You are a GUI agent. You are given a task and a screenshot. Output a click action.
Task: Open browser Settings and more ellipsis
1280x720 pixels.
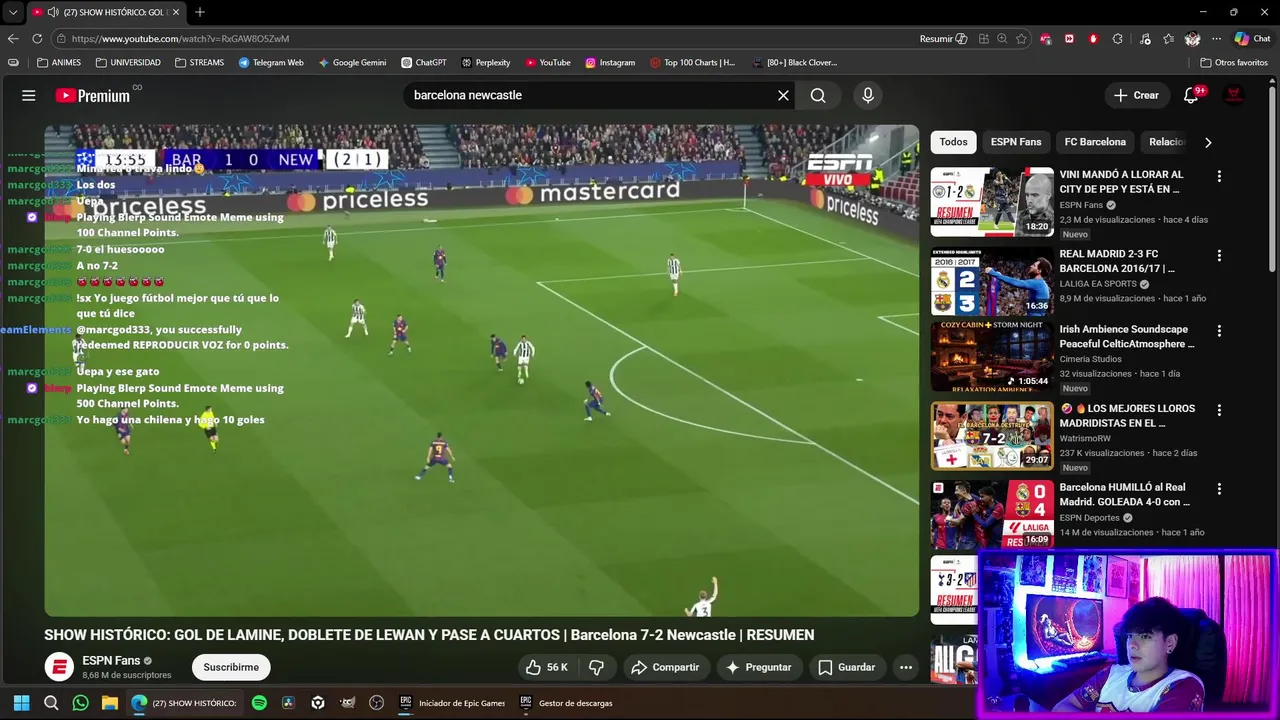[1216, 39]
